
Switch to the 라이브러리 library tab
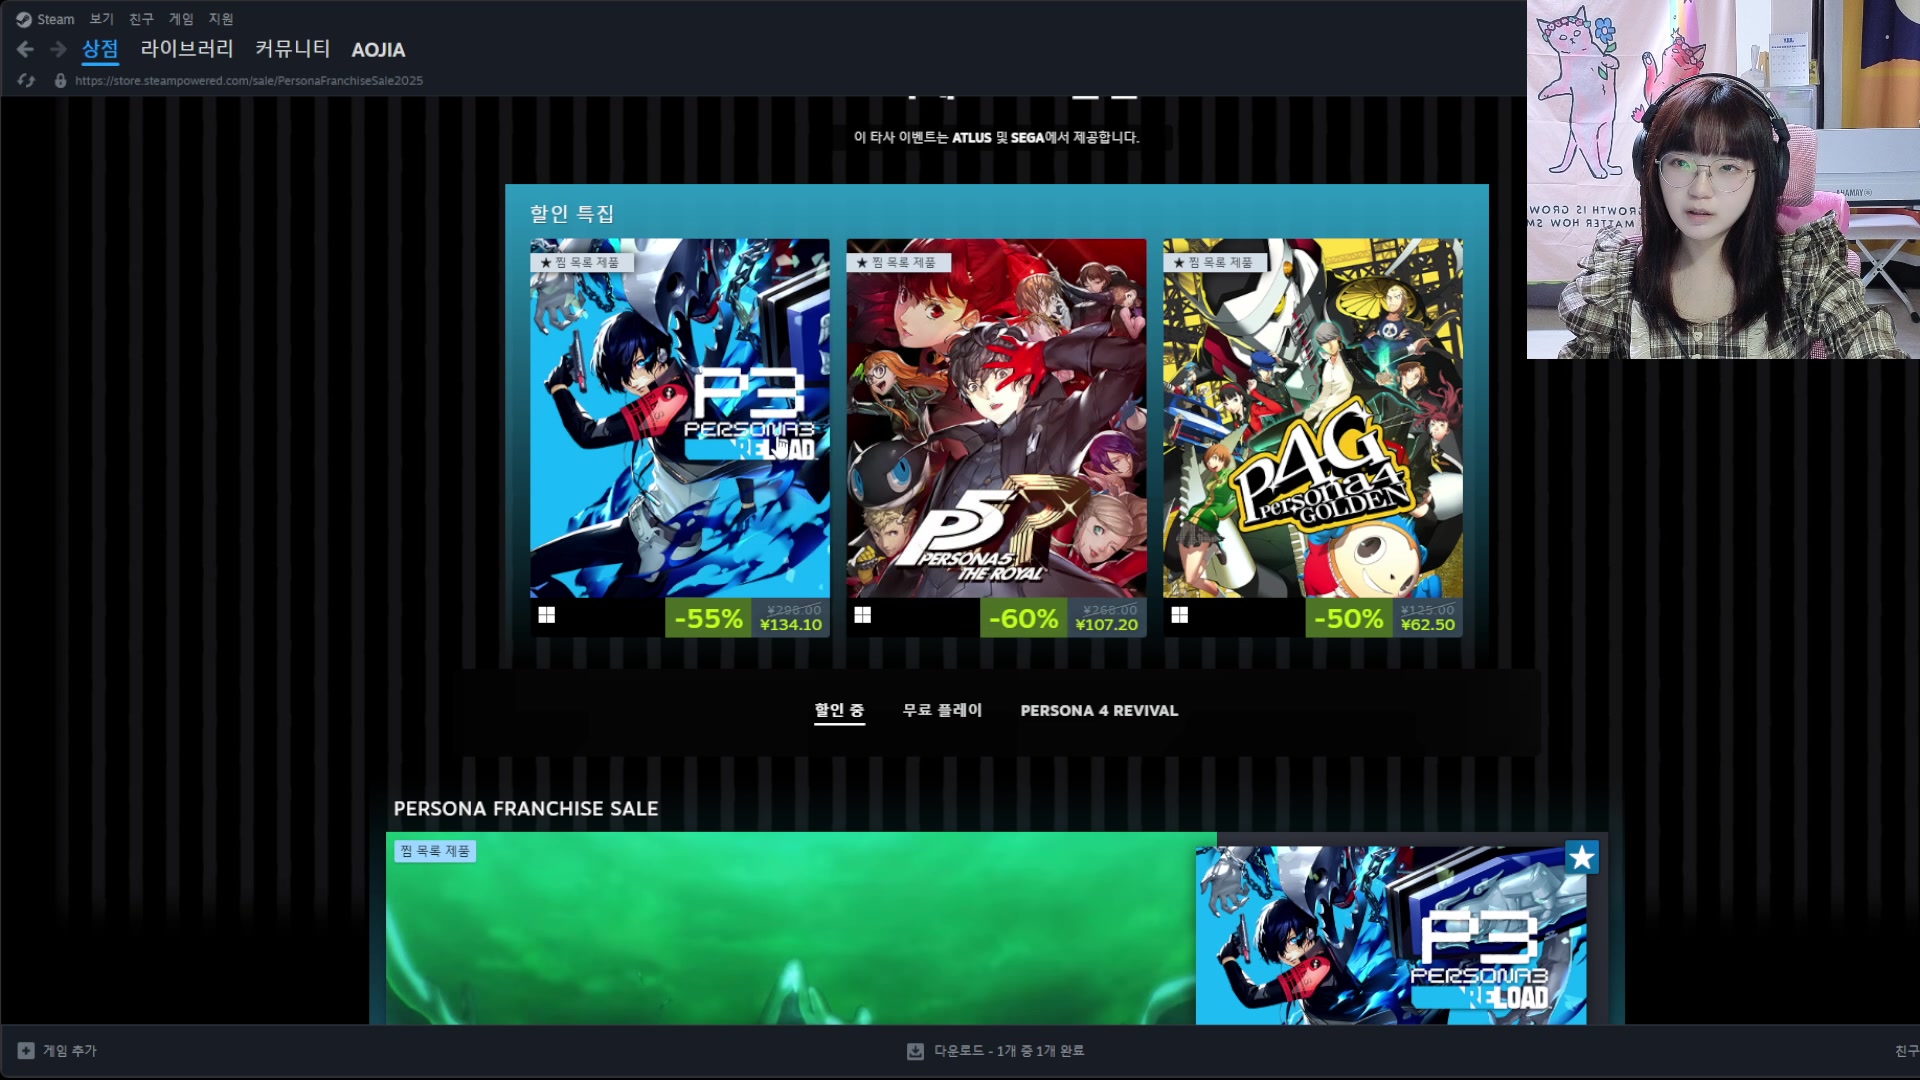[187, 49]
